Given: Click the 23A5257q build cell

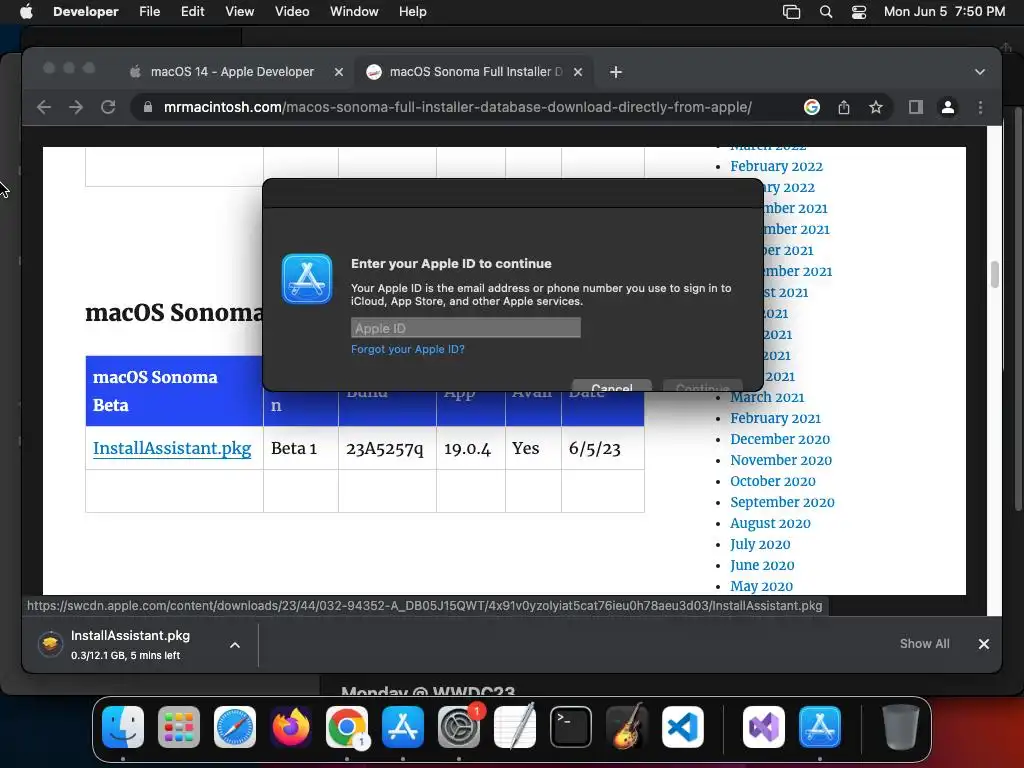Looking at the screenshot, I should click(387, 449).
